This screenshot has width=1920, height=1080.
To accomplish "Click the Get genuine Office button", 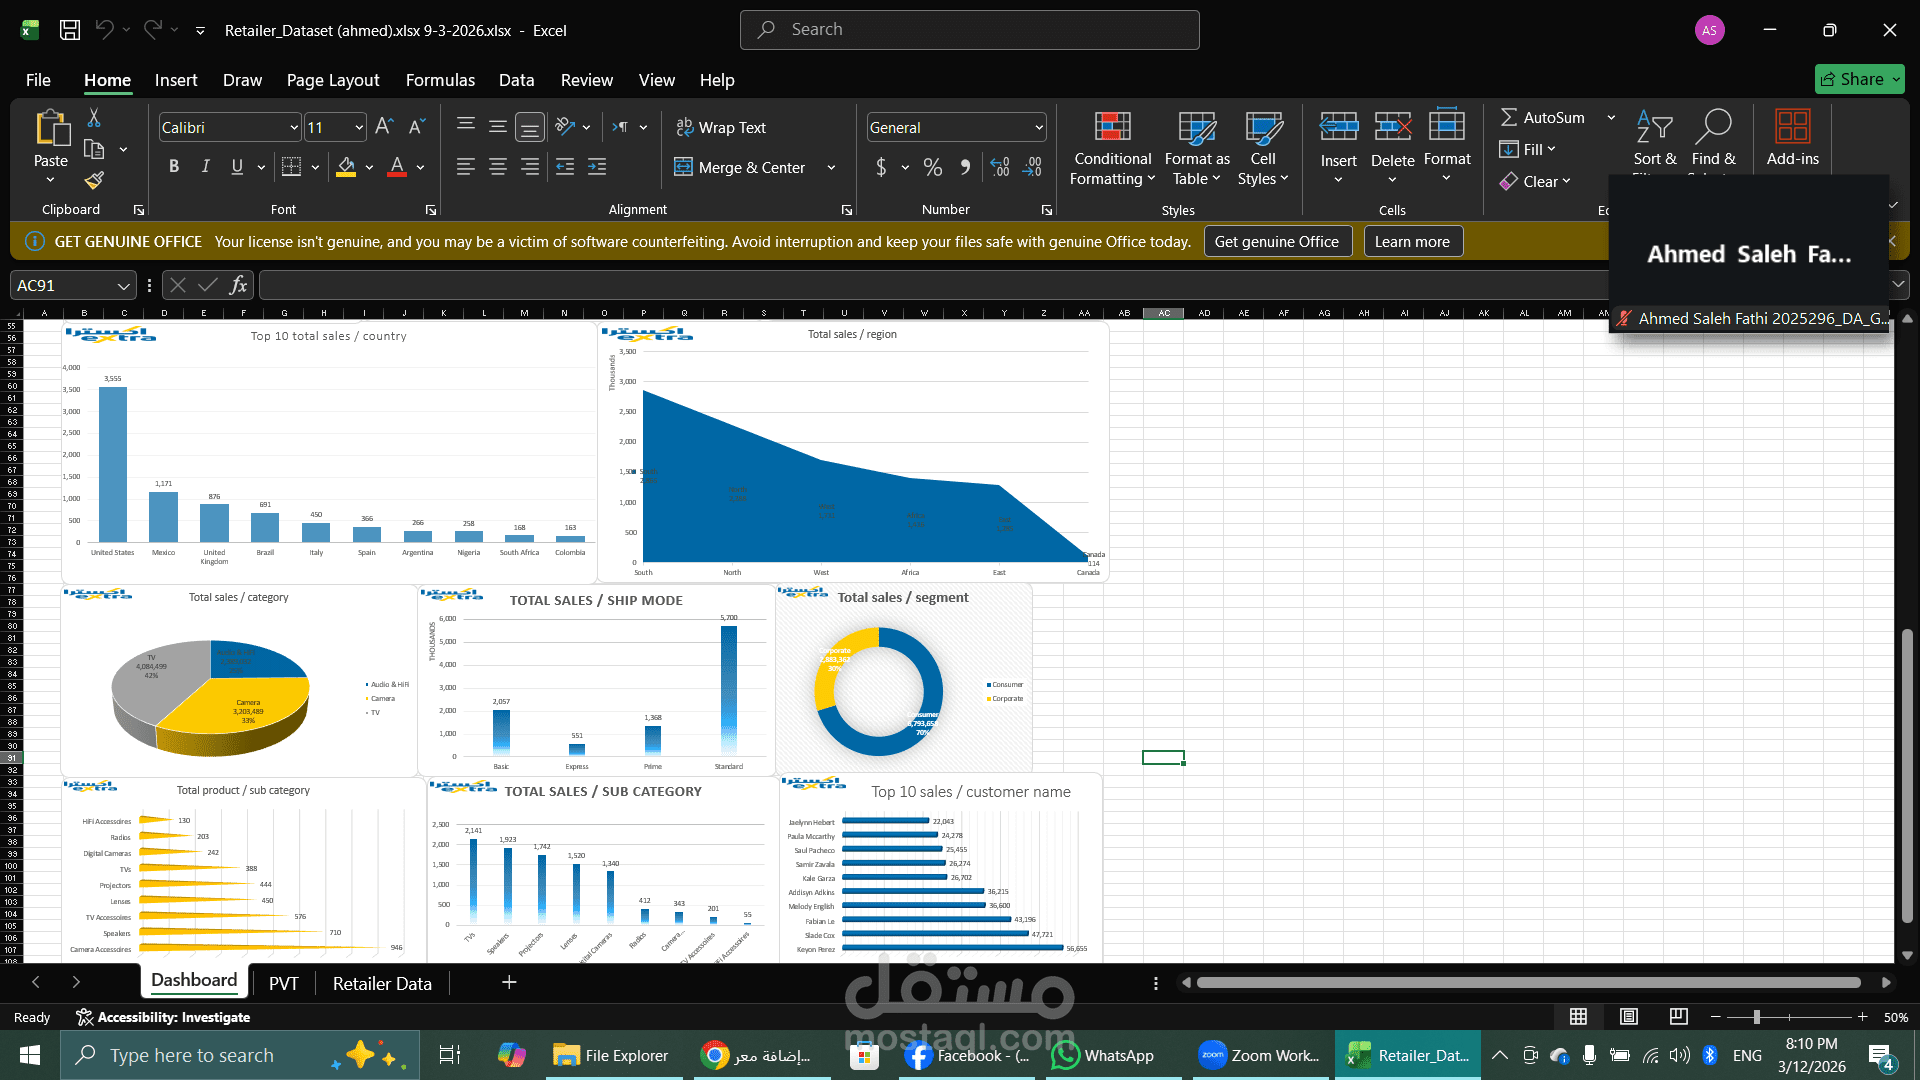I will click(1277, 241).
